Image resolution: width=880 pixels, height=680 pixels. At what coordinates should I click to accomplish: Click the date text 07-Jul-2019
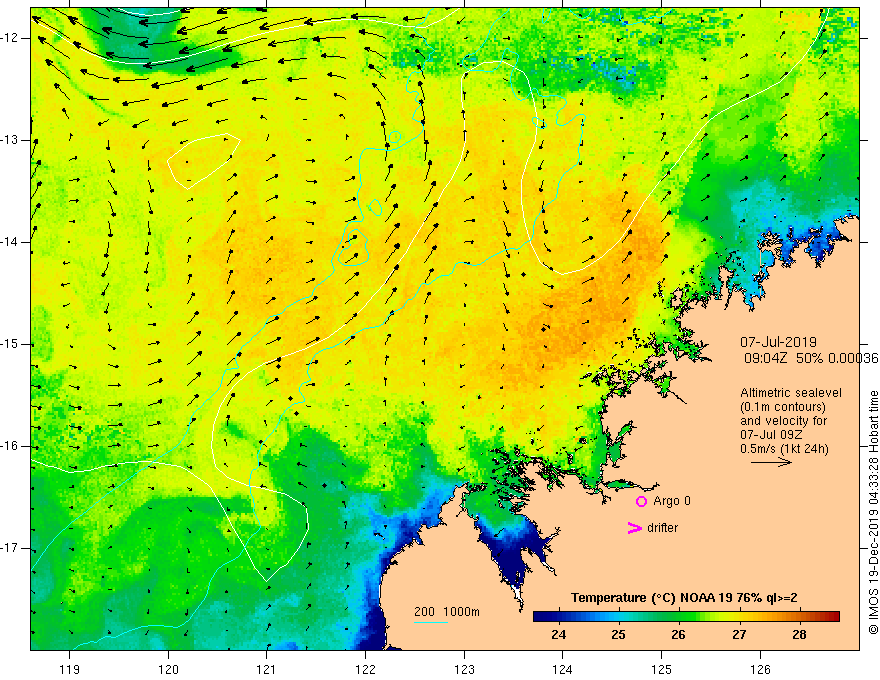pos(778,342)
